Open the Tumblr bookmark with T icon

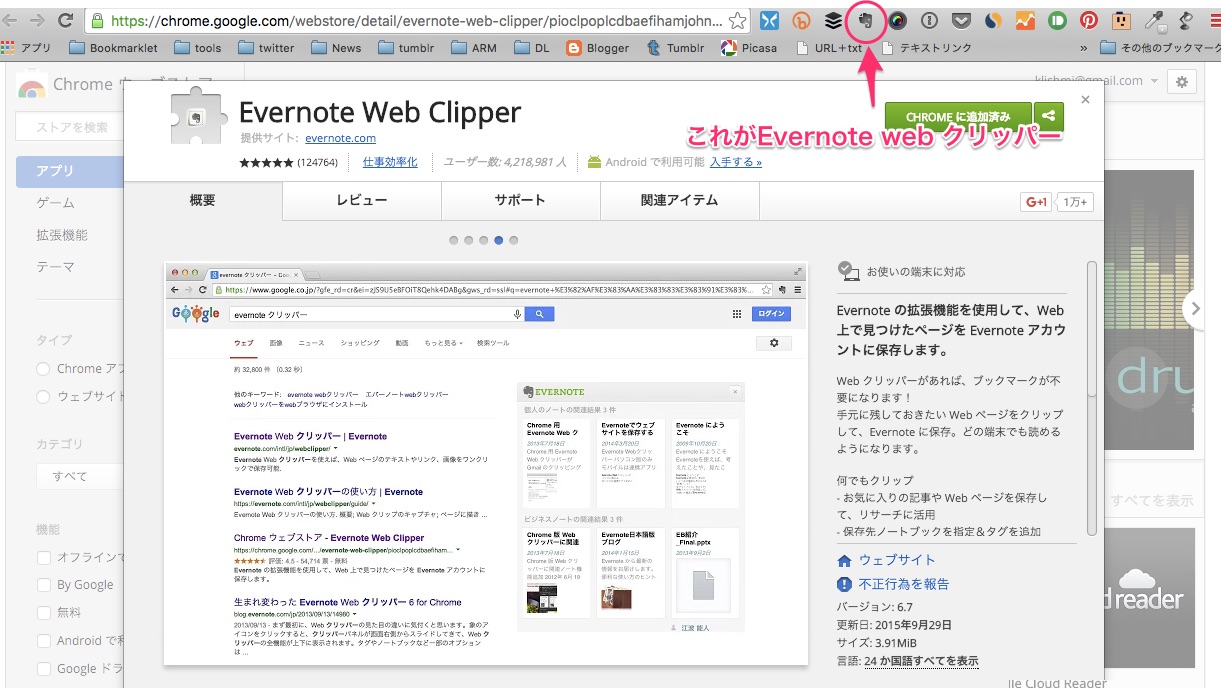(x=675, y=47)
